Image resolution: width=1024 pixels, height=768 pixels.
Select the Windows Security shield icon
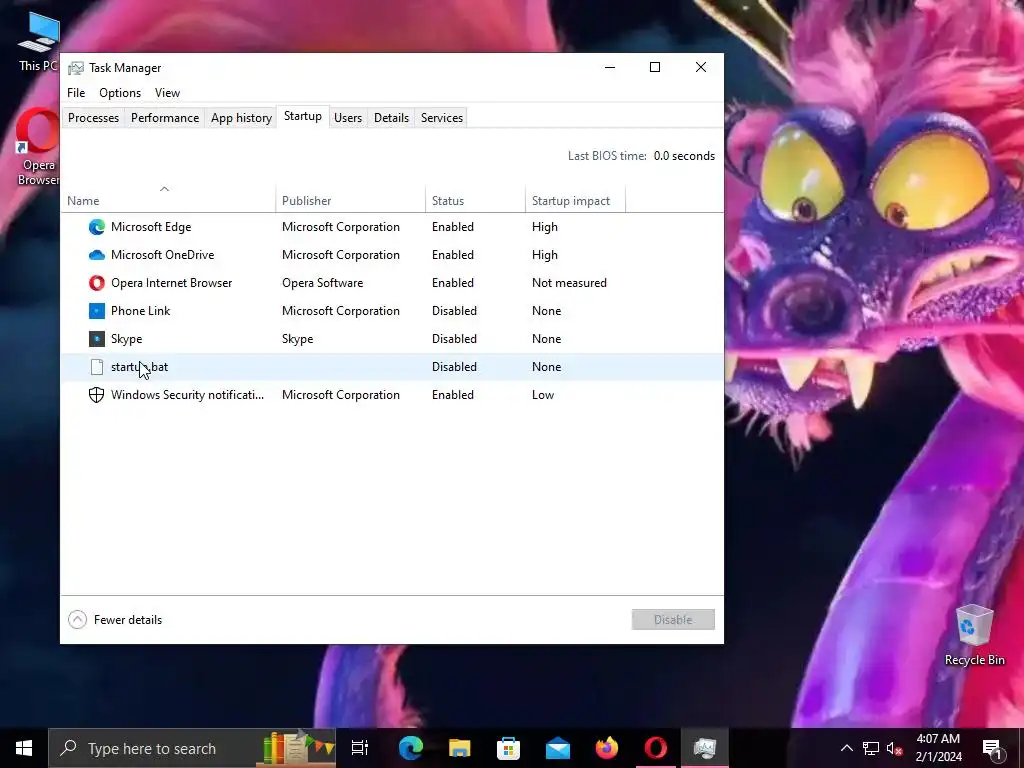tap(97, 395)
